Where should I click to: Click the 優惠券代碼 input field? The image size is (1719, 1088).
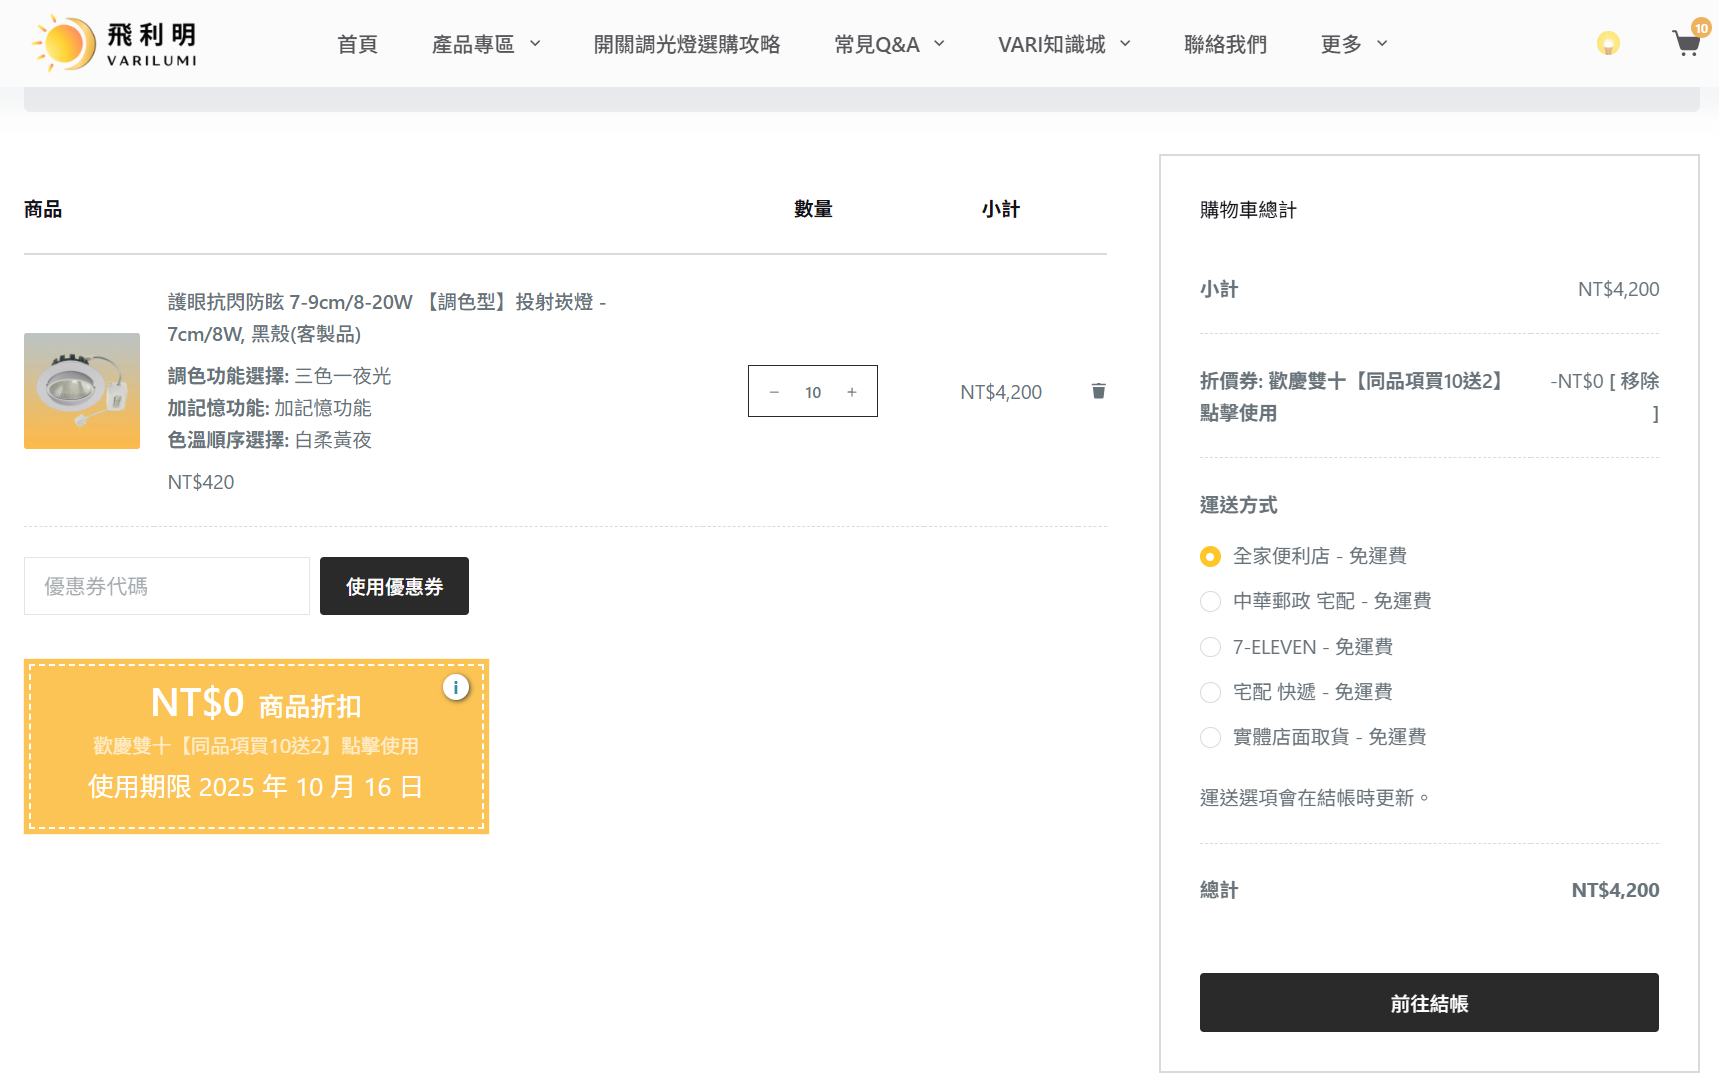tap(167, 586)
